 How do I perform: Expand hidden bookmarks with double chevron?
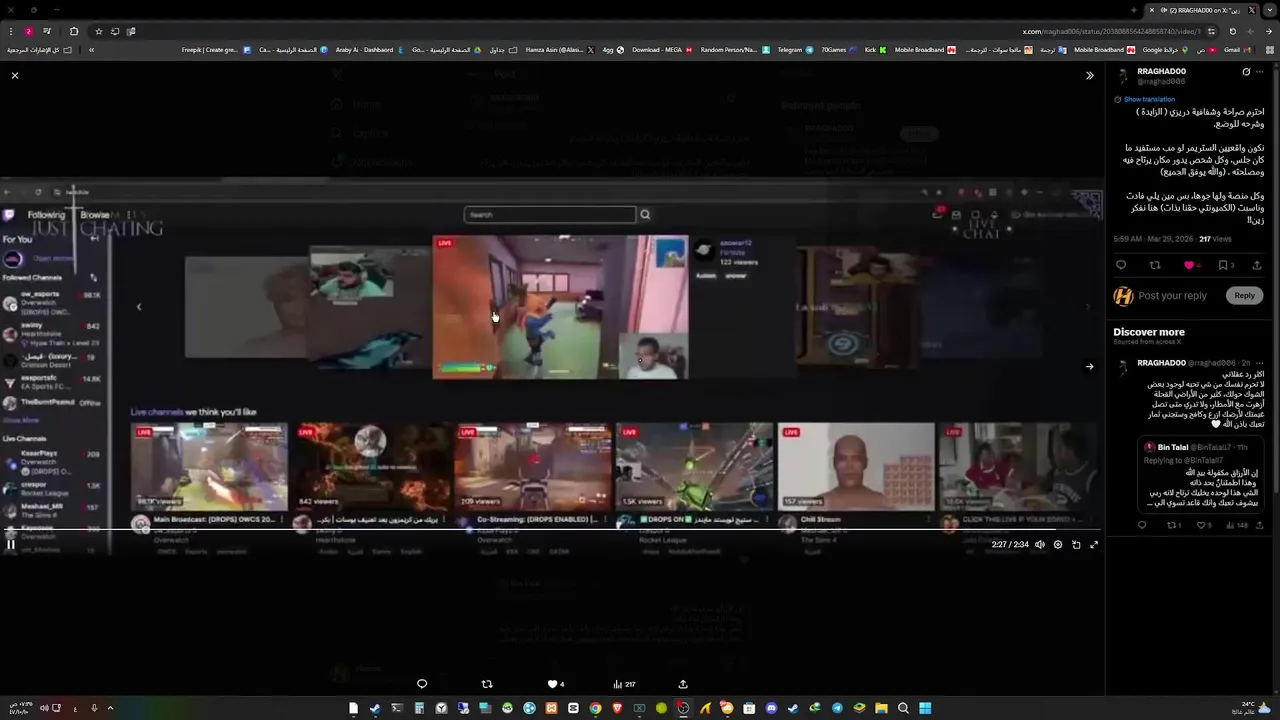pyautogui.click(x=91, y=49)
